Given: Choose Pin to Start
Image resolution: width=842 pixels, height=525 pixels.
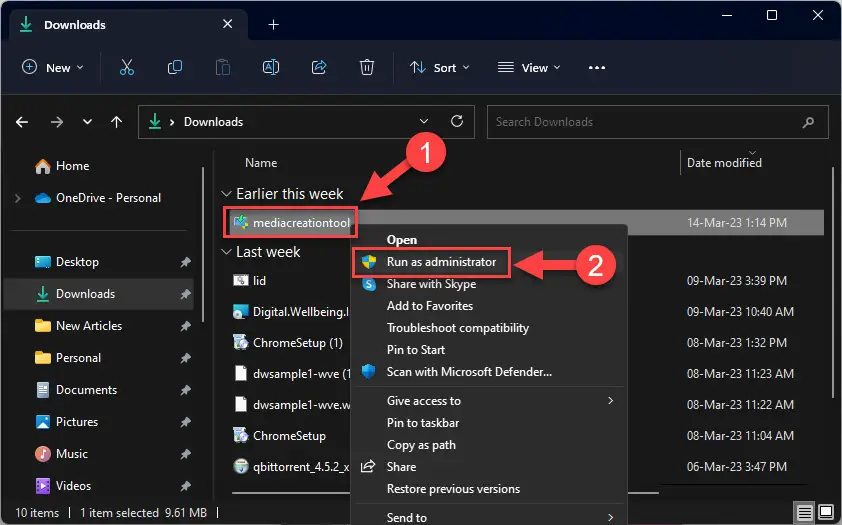Looking at the screenshot, I should pos(489,350).
